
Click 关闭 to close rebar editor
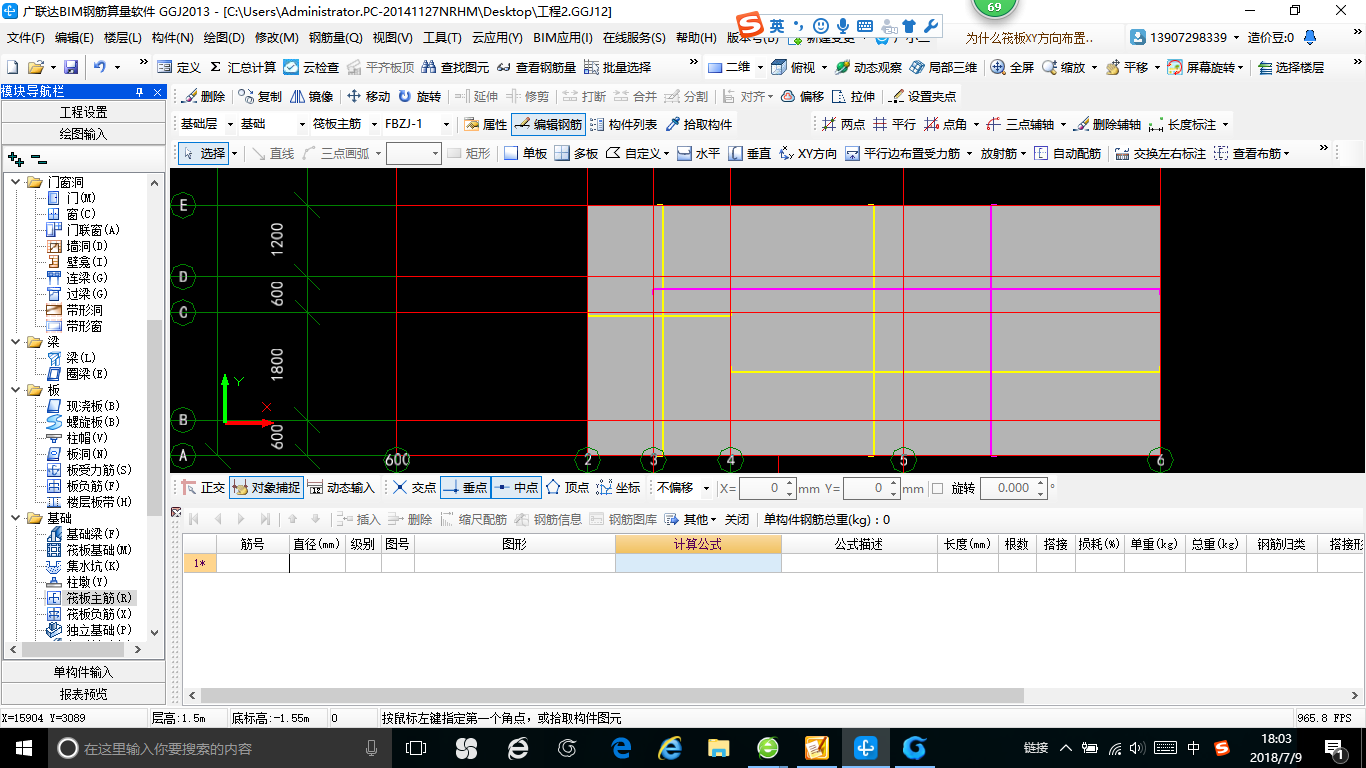(737, 519)
